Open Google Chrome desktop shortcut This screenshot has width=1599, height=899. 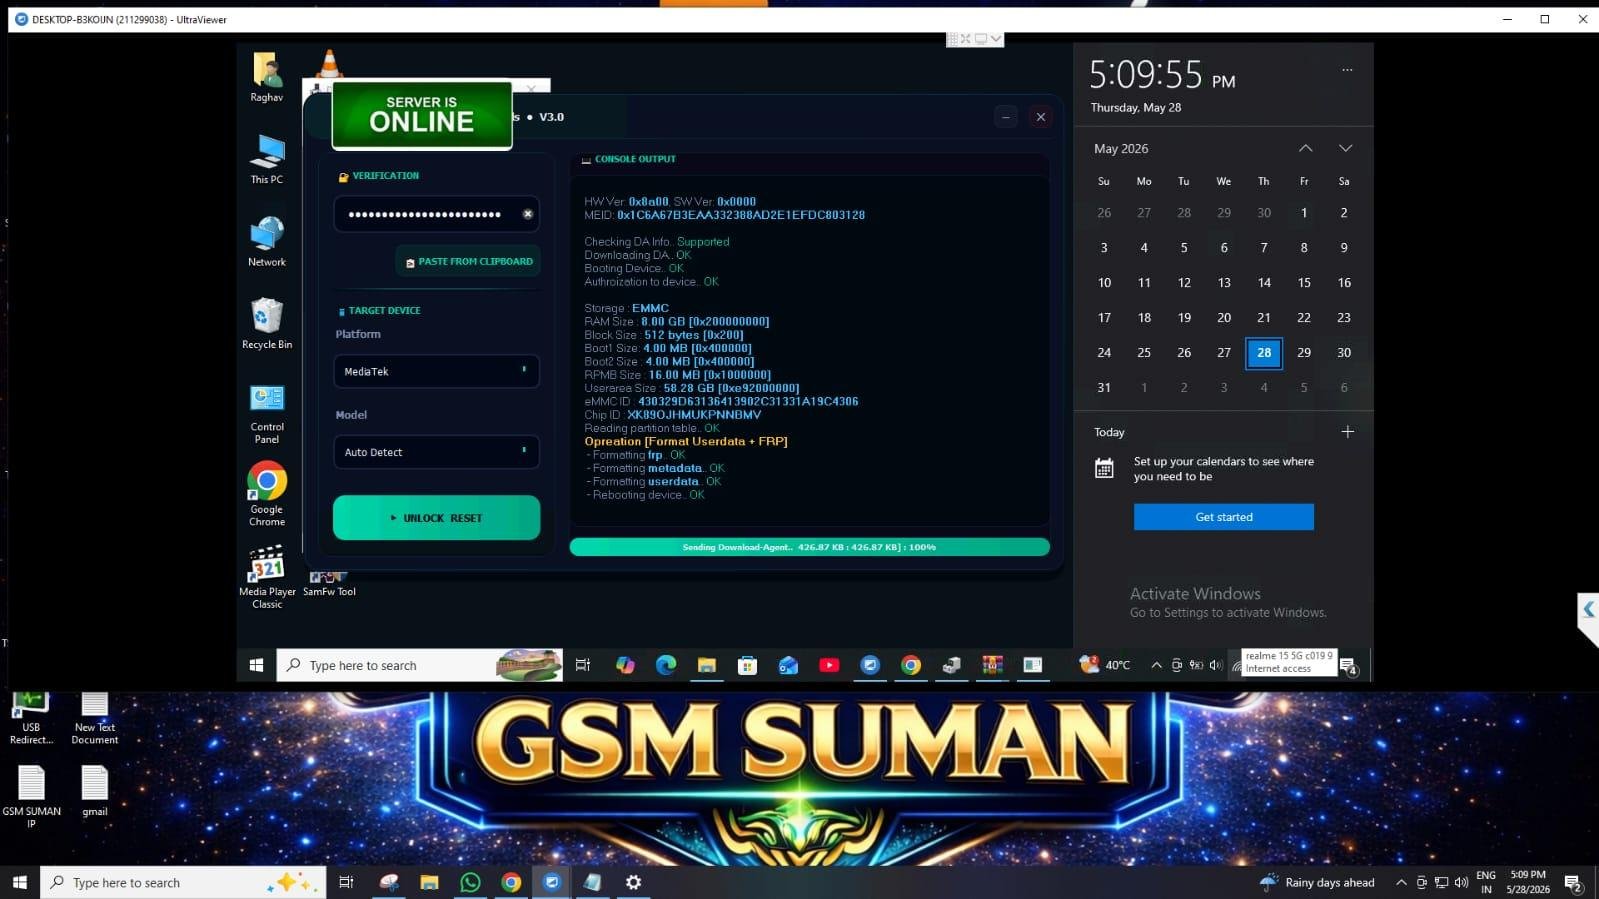pos(267,494)
